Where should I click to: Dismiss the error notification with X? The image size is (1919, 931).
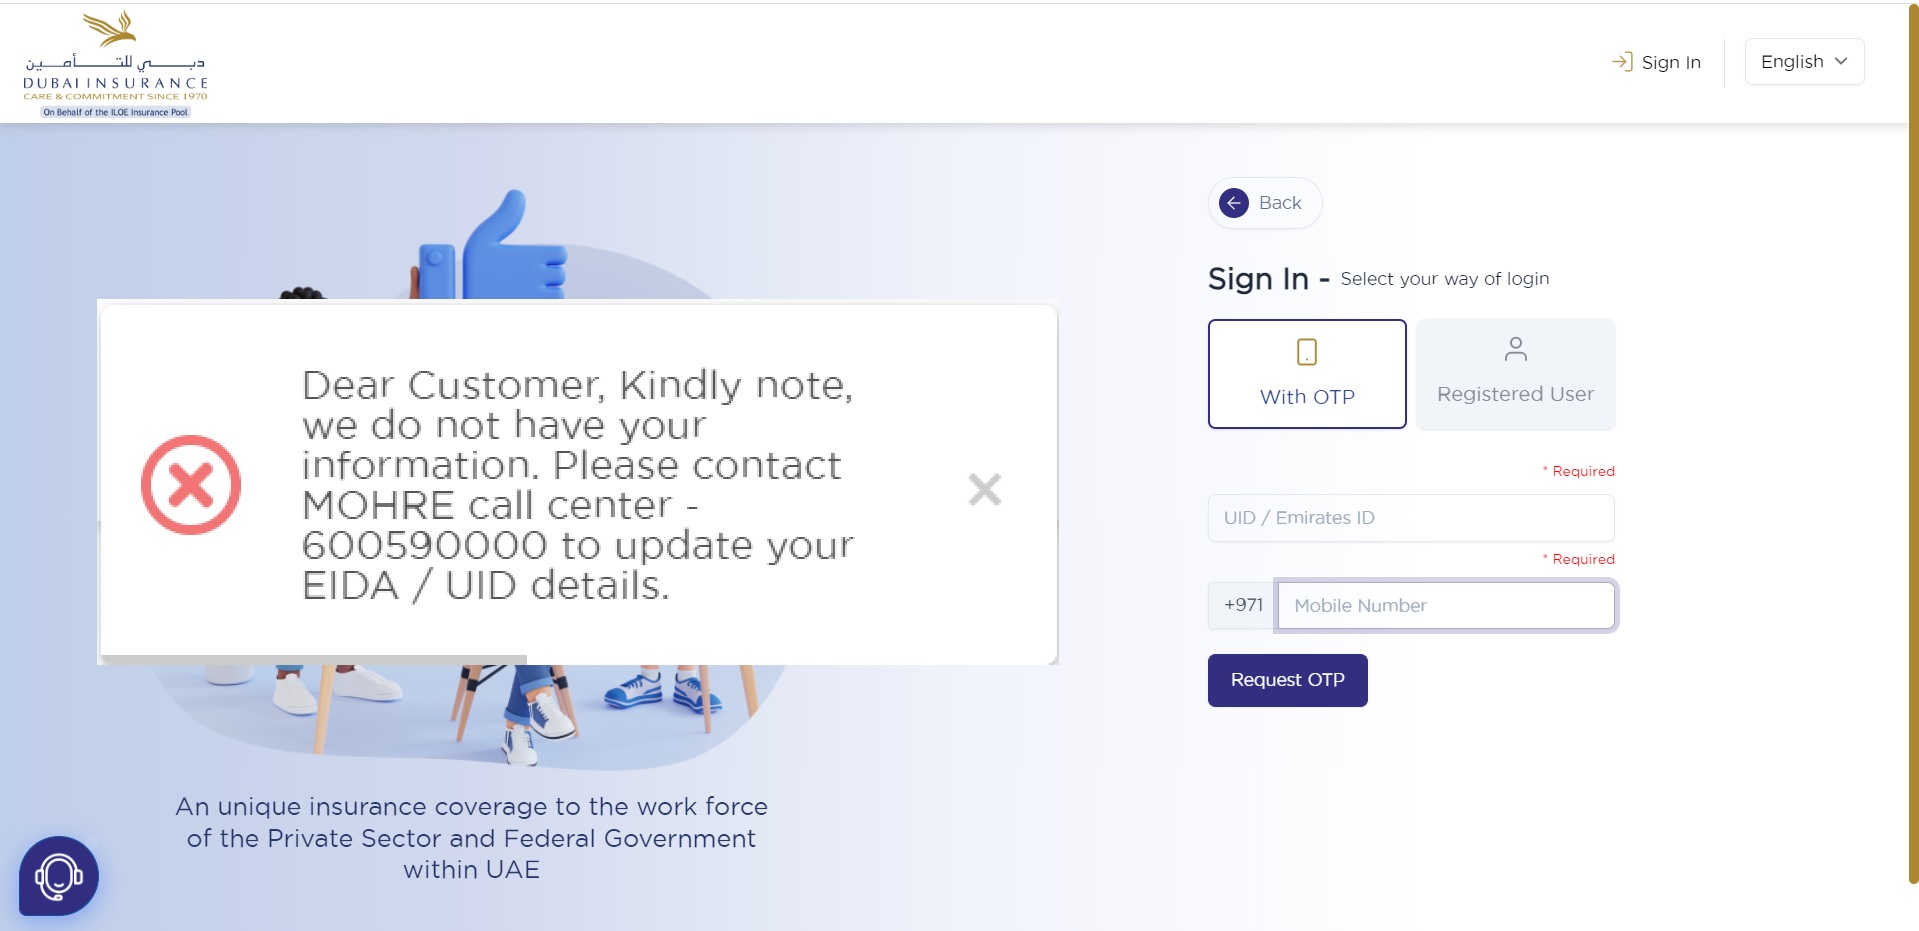(x=984, y=489)
